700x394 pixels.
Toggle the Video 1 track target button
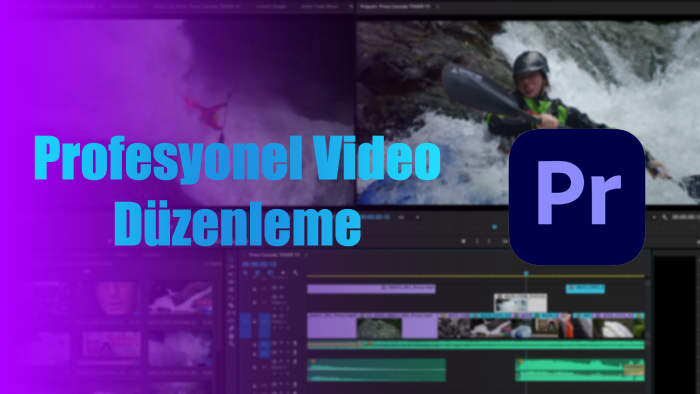tap(265, 325)
